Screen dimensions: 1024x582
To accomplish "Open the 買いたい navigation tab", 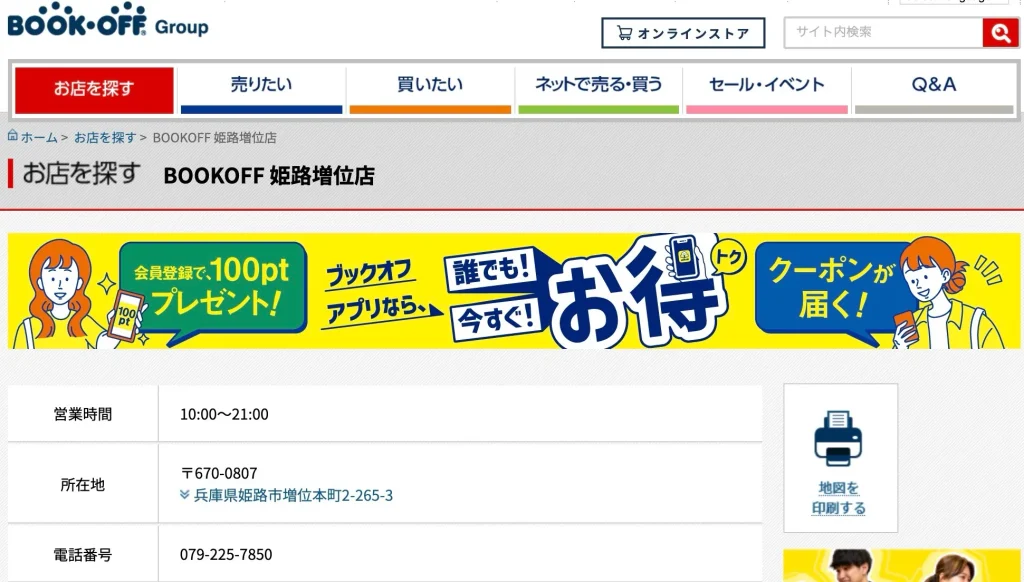I will tap(430, 90).
